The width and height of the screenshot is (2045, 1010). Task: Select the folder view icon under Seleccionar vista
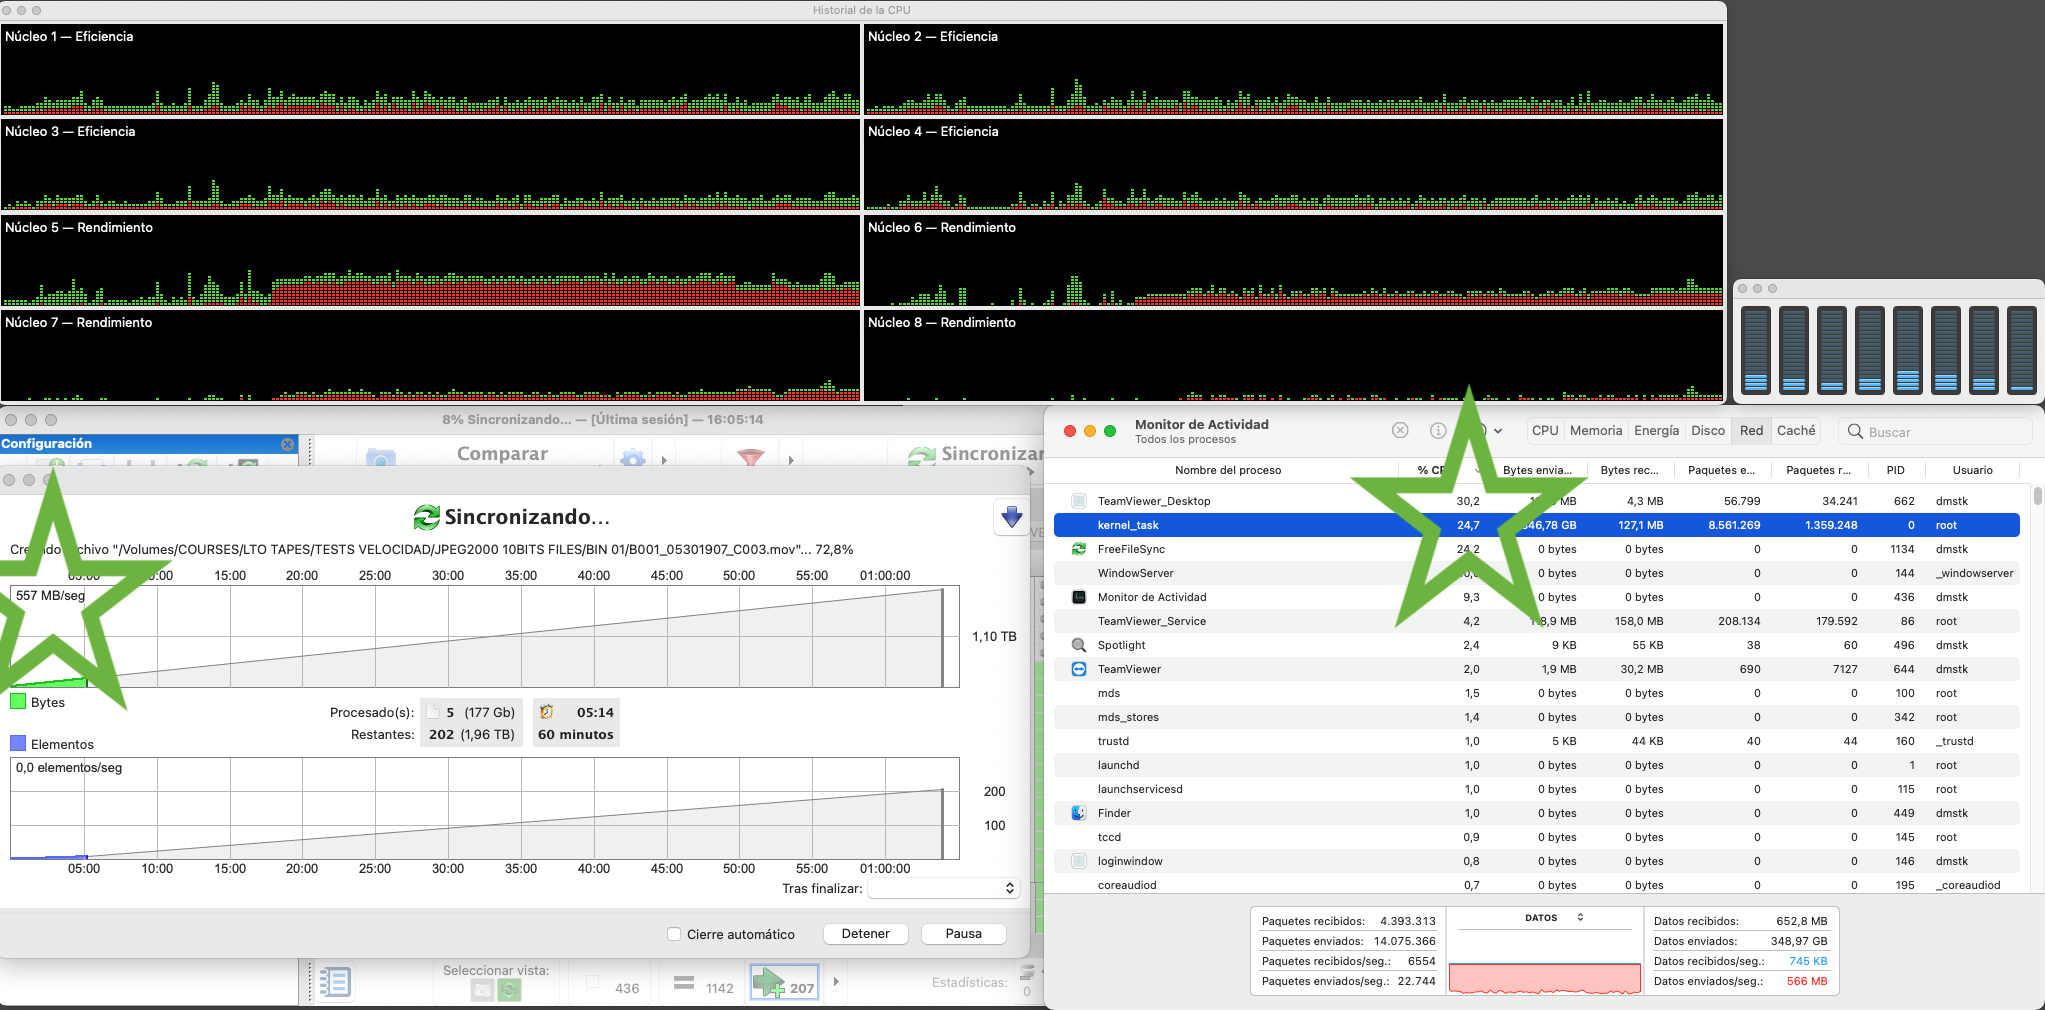coord(482,990)
